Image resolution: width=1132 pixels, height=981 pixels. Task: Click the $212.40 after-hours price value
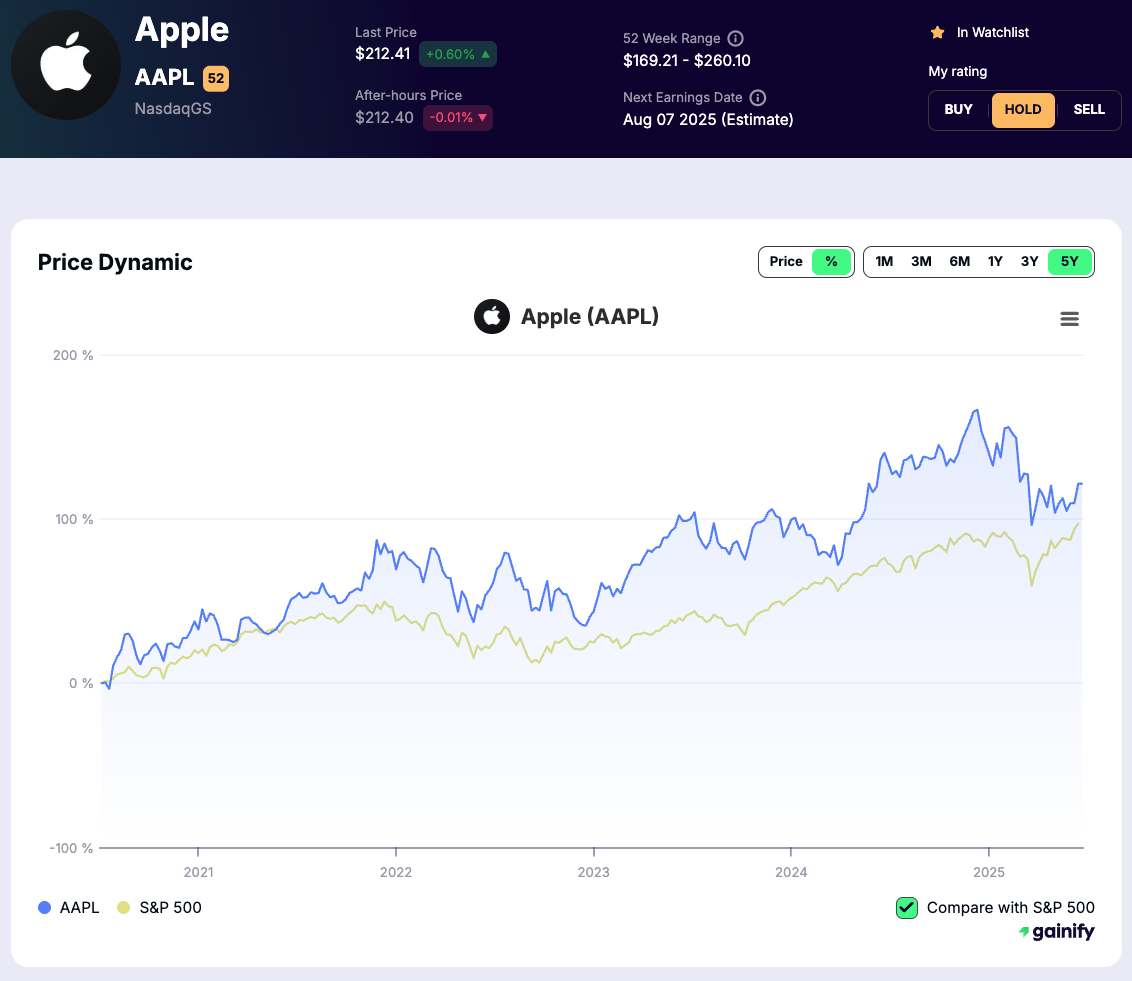pos(384,118)
